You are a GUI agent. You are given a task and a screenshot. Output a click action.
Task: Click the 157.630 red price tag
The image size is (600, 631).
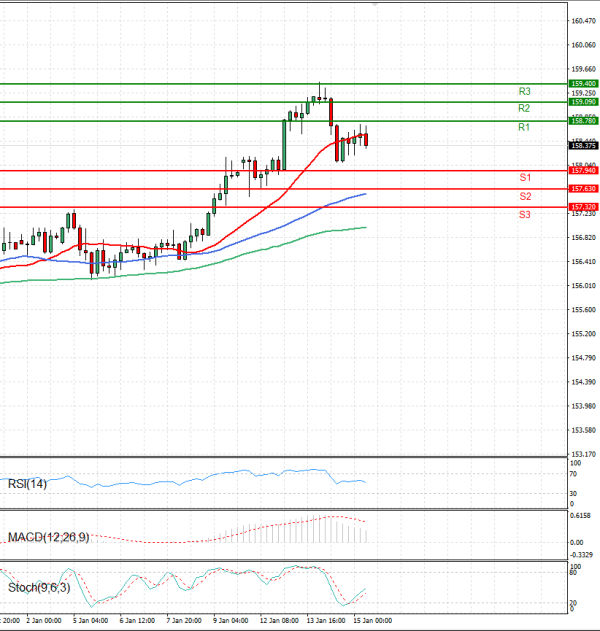coord(583,189)
